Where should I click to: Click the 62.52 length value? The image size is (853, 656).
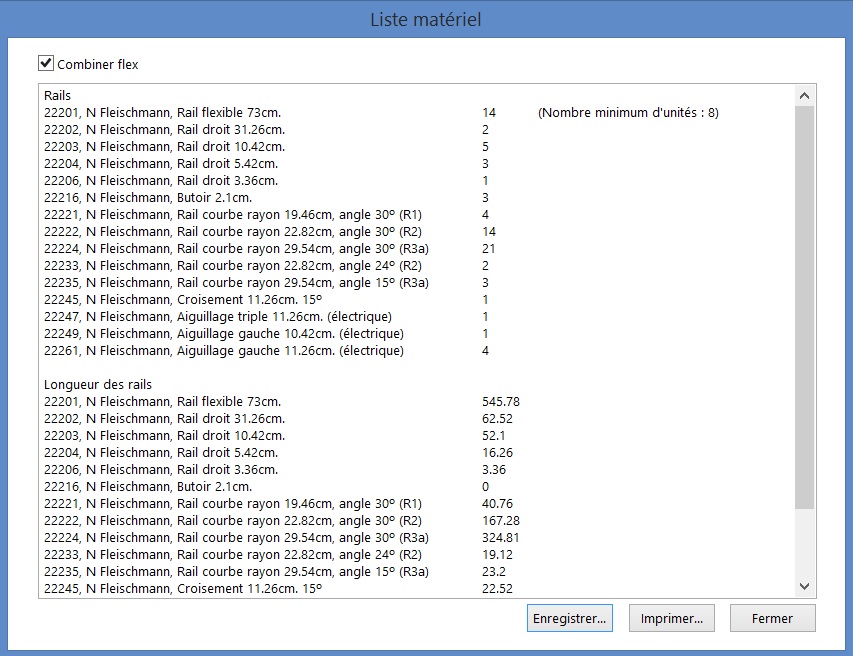point(497,418)
